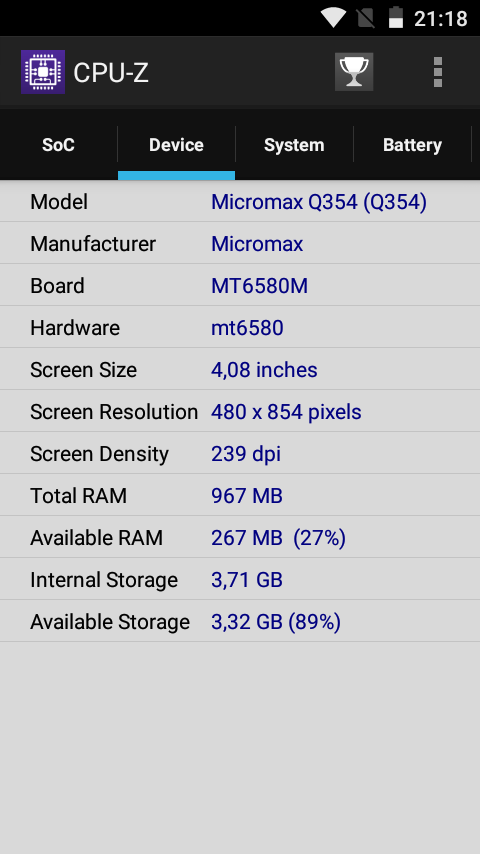The image size is (480, 854).
Task: Switch to the SoC tab
Action: (58, 145)
